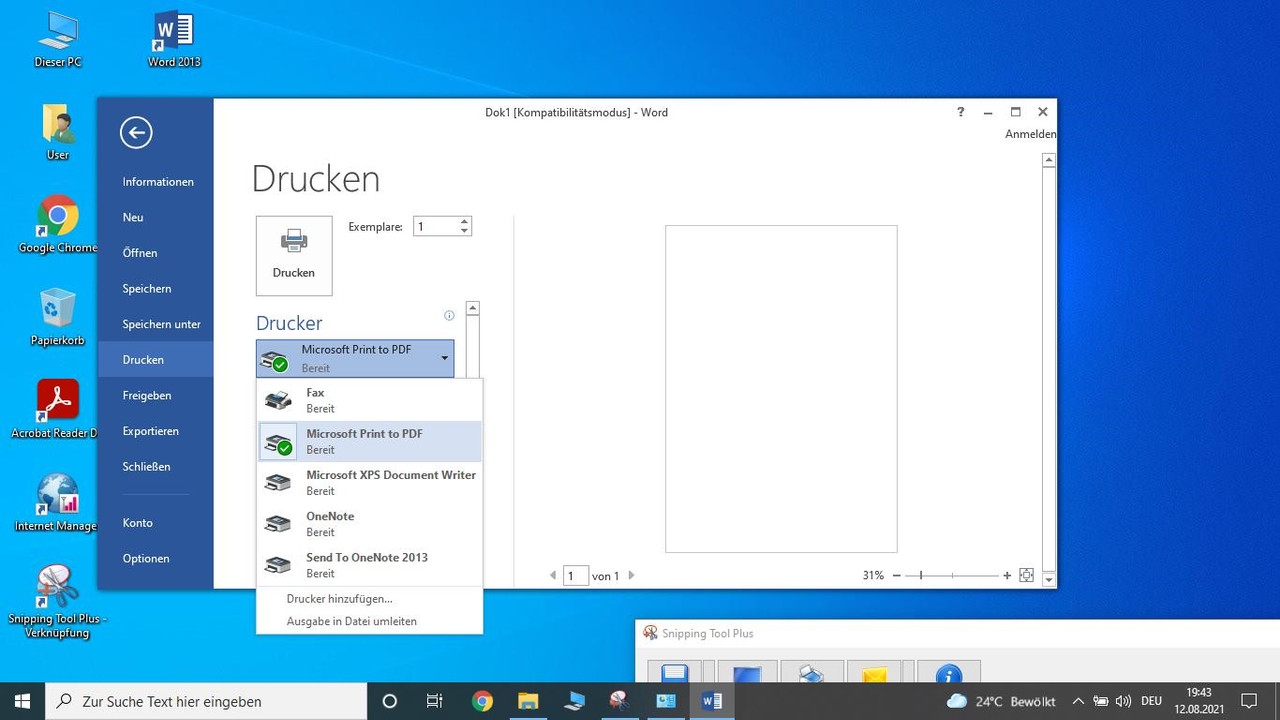1280x720 pixels.
Task: Click the 31% zoom level label
Action: (873, 576)
